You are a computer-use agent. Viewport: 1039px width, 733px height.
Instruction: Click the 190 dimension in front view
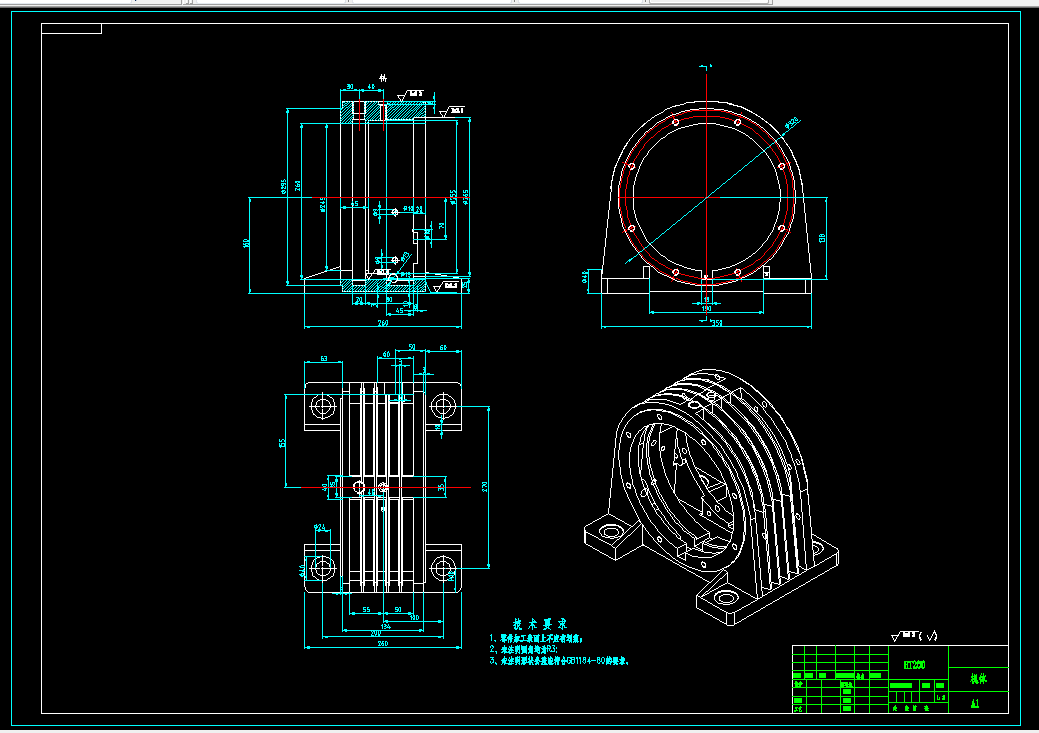[706, 308]
